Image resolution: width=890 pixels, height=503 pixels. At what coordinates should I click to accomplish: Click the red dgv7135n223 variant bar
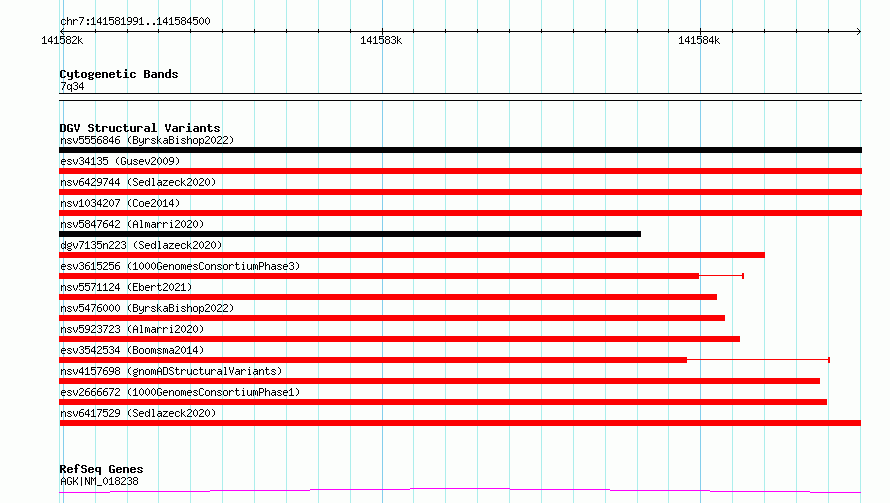412,255
